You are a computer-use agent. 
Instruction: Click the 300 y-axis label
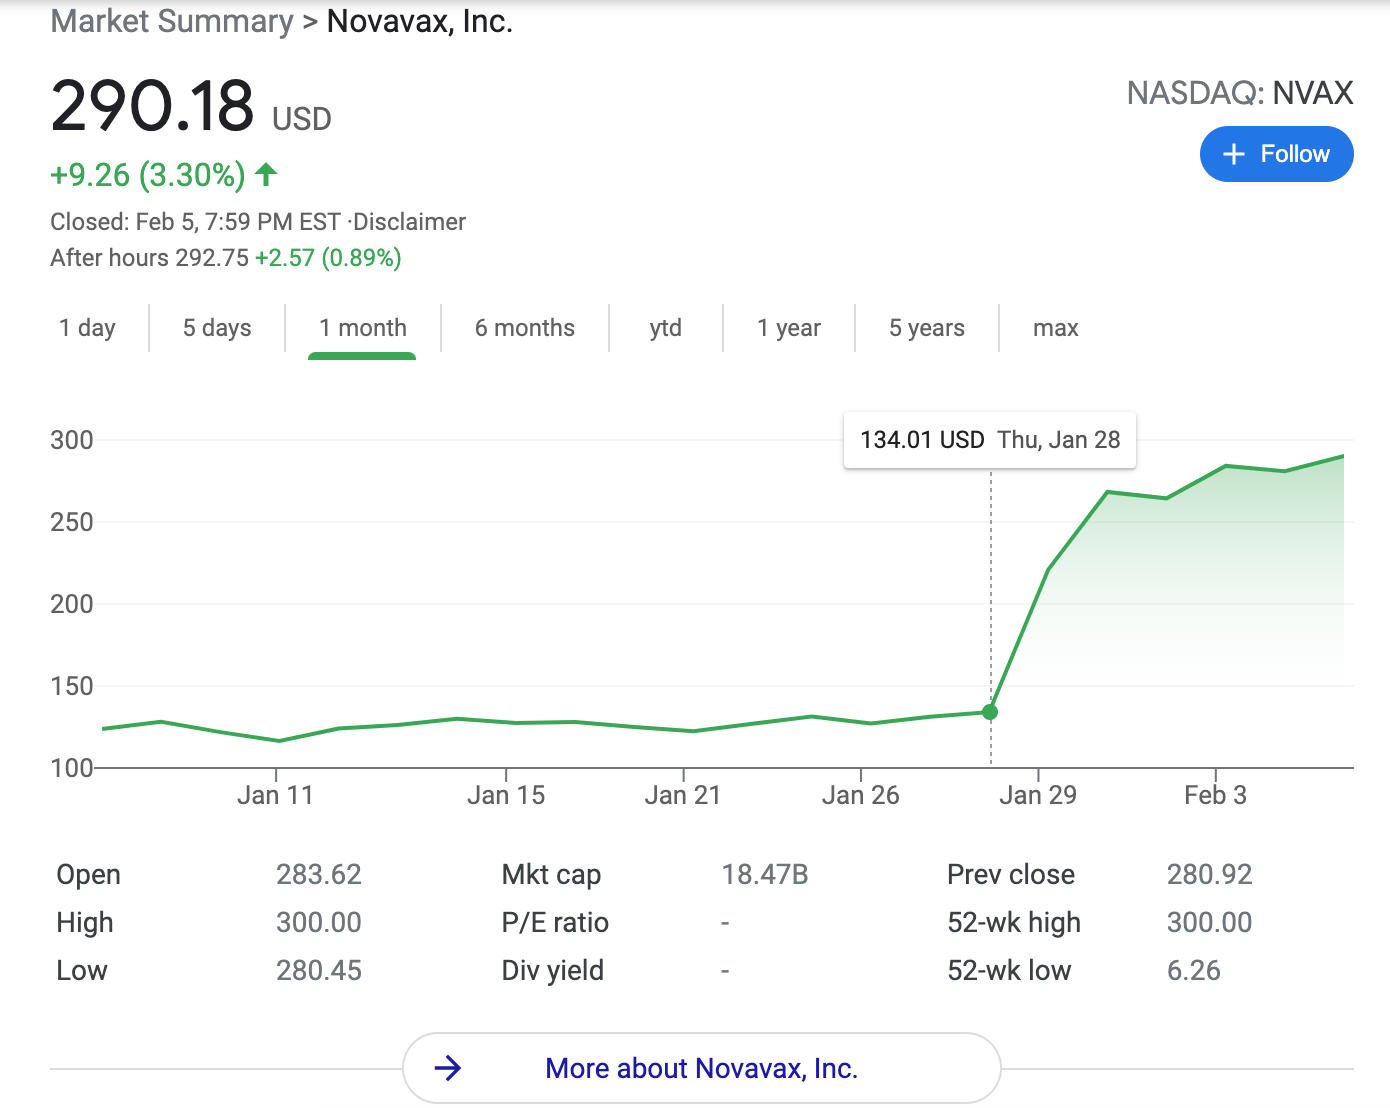[72, 440]
